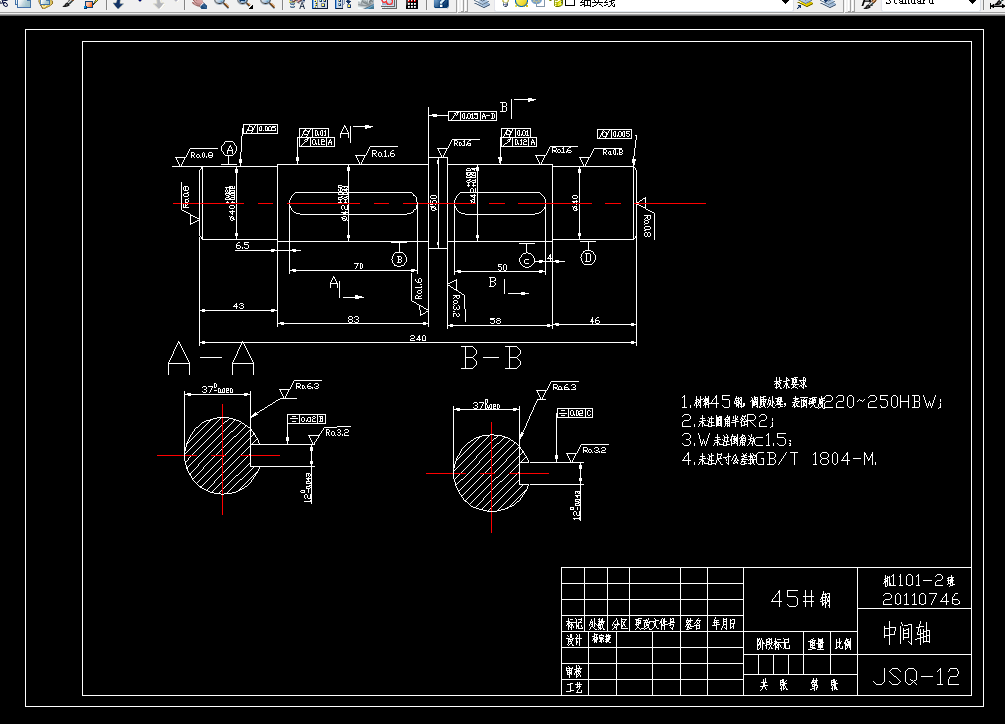Click the Block Editor icon
This screenshot has width=1005, height=724.
point(90,3)
